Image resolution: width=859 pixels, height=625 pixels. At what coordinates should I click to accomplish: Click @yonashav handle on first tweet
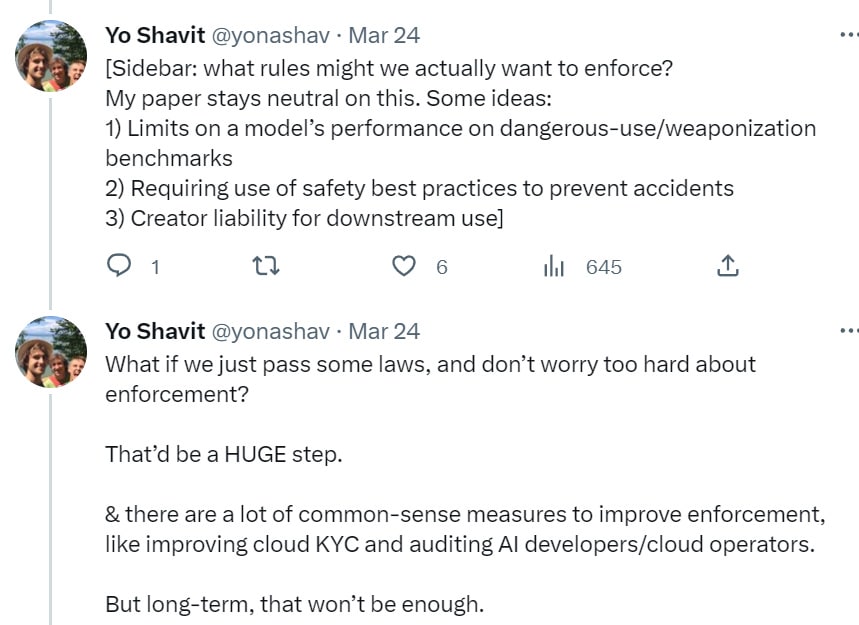(270, 35)
